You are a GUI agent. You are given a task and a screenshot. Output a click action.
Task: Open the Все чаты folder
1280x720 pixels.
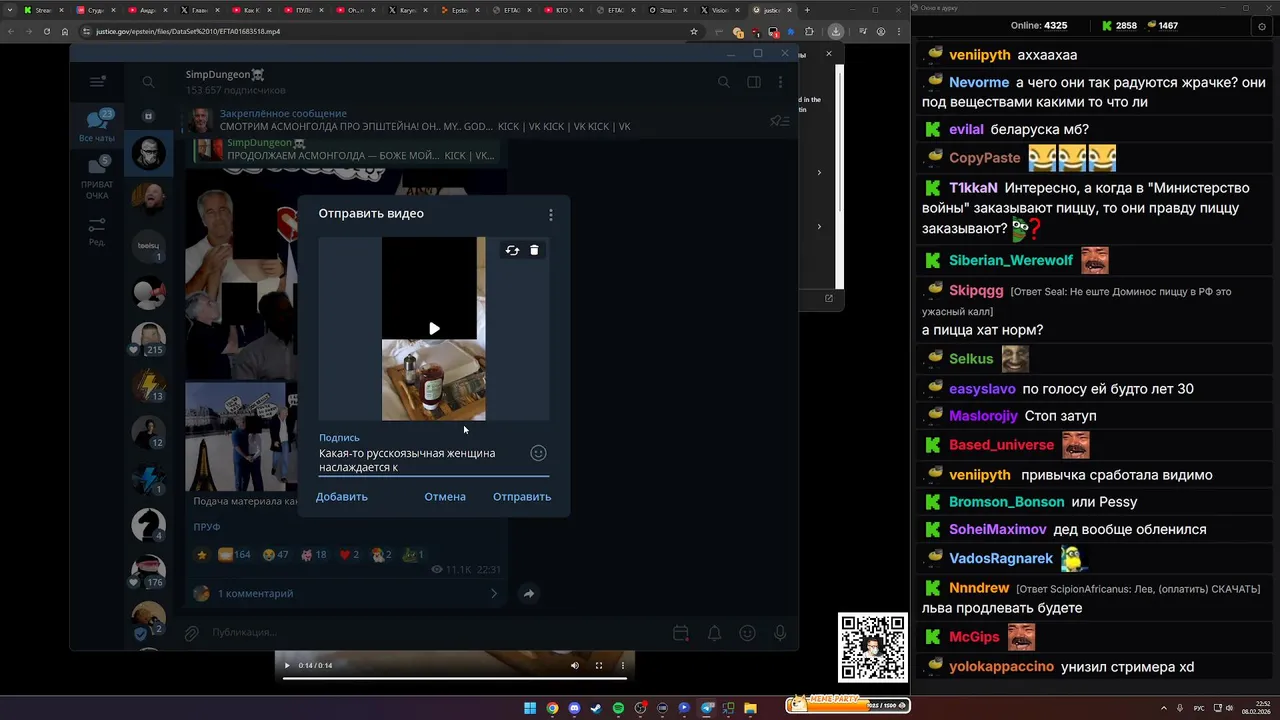tap(97, 127)
